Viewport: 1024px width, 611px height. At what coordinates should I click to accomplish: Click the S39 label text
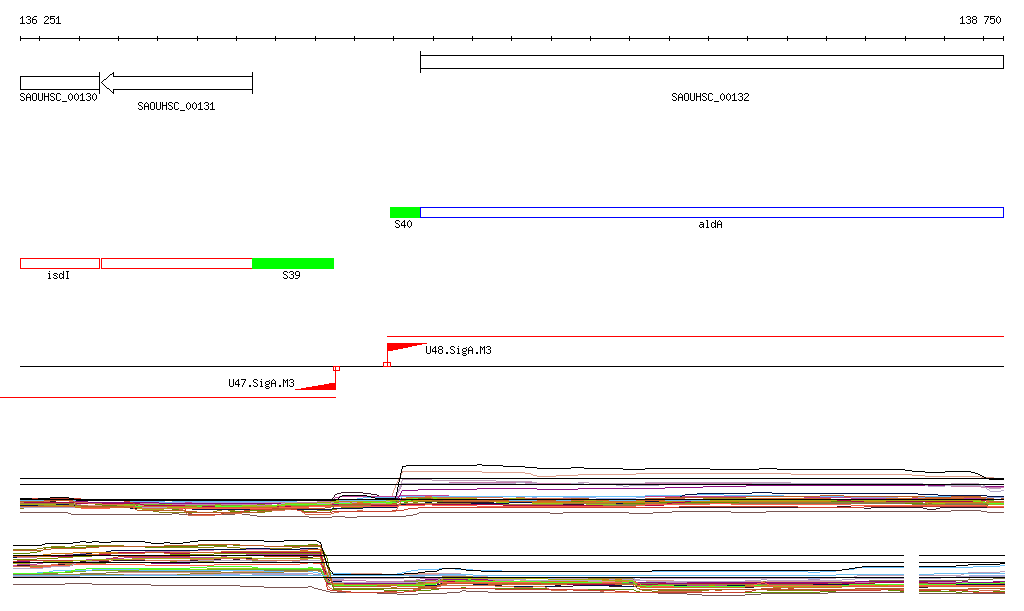291,275
